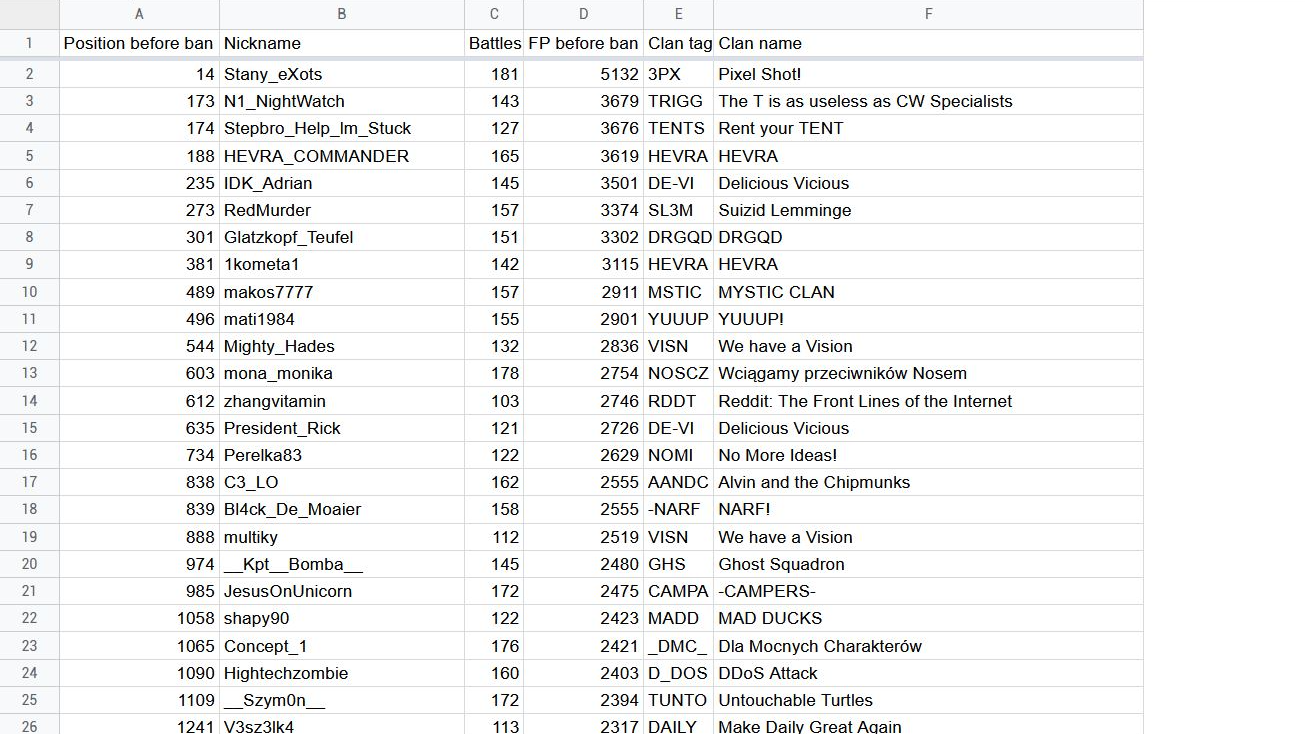Select the cell '-CAMPERS-'
The image size is (1305, 734).
[x=929, y=591]
